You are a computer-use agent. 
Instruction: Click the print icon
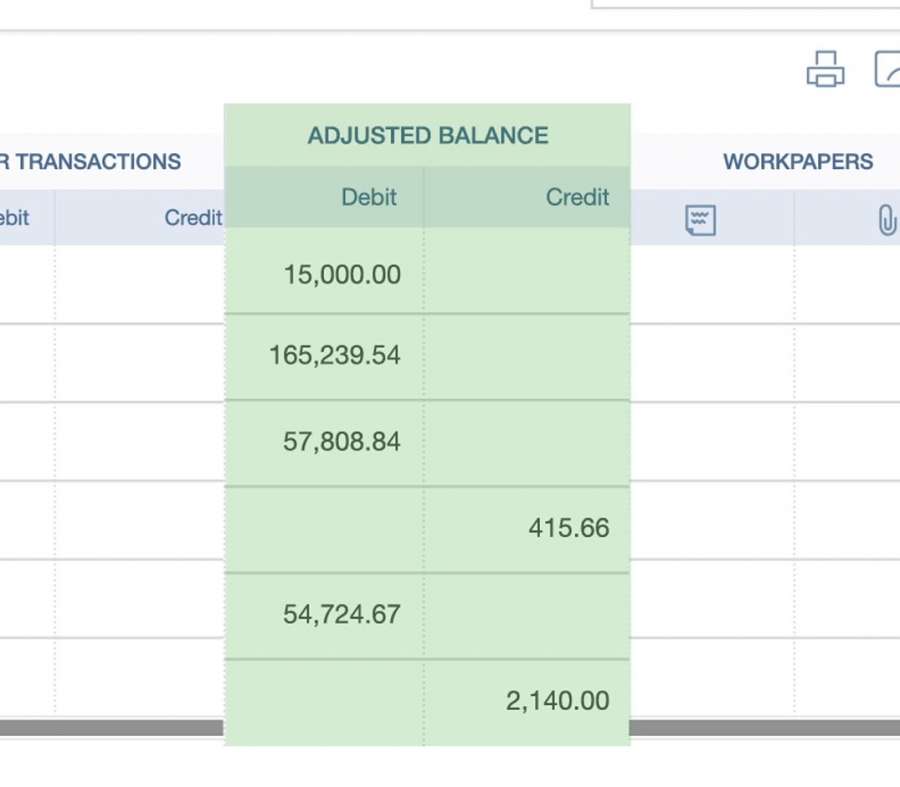pos(825,69)
